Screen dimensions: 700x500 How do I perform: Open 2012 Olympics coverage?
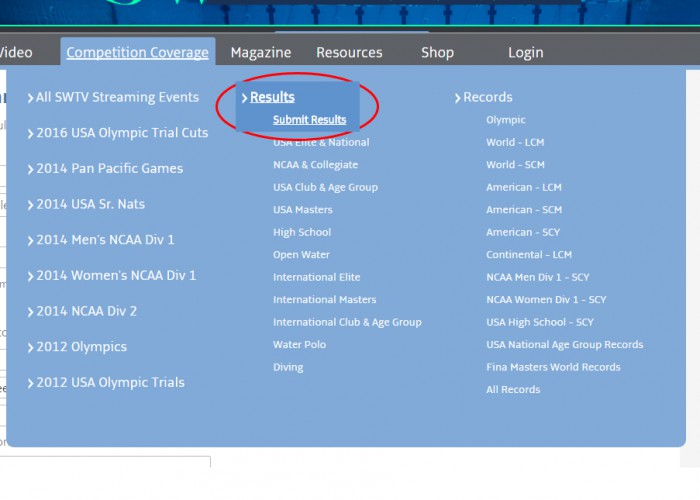click(x=81, y=347)
